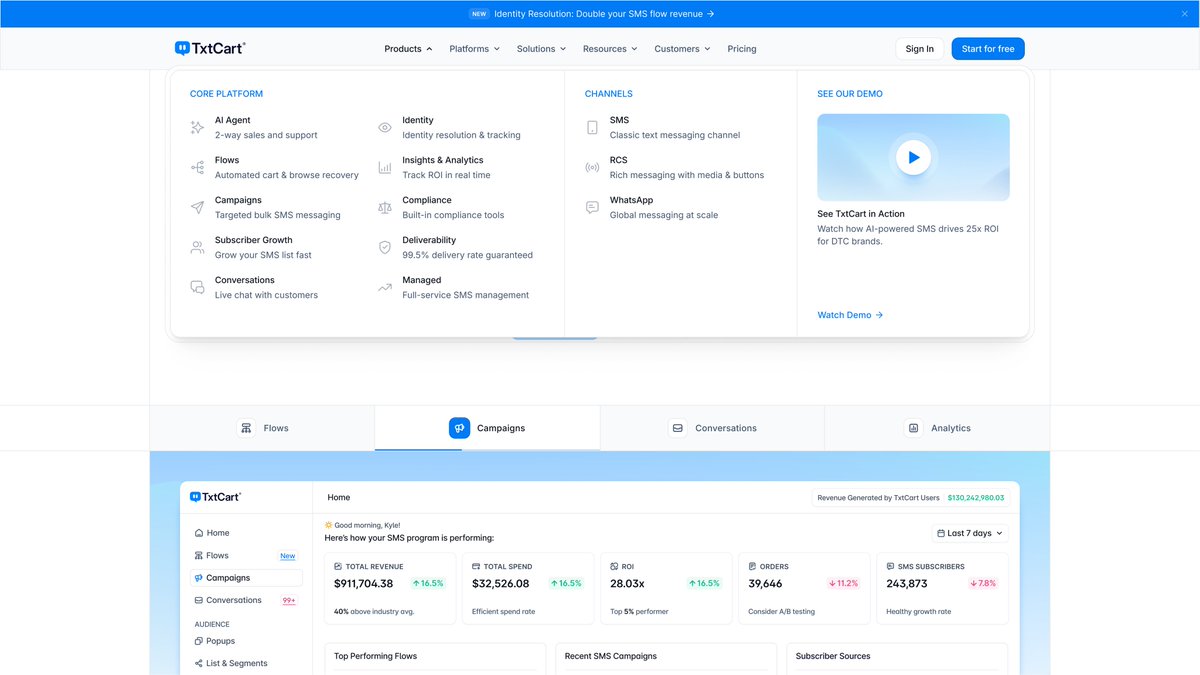Click the Insights & Analytics bar chart icon

[x=385, y=168]
